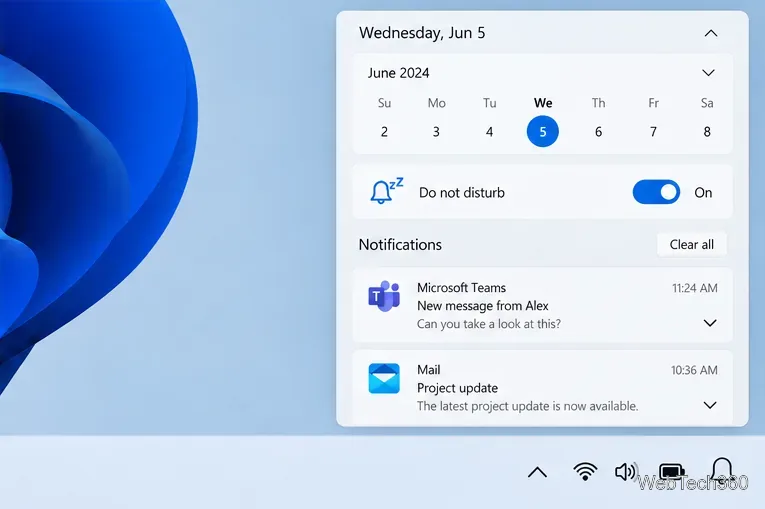Screen dimensions: 765x509
Task: Open notification bell in taskbar
Action: (x=722, y=471)
